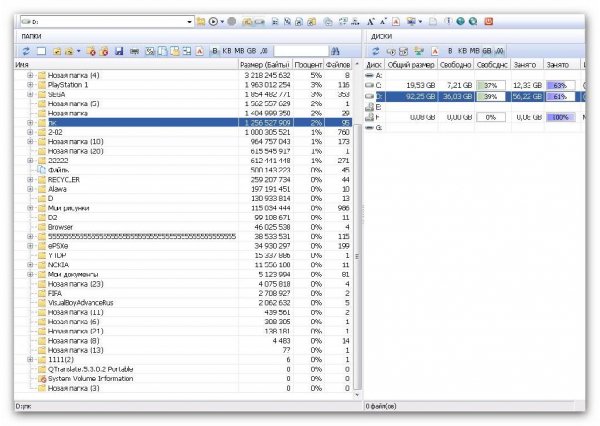Toggle KB size units in folders toolbar
The height and width of the screenshot is (426, 600).
[x=227, y=51]
